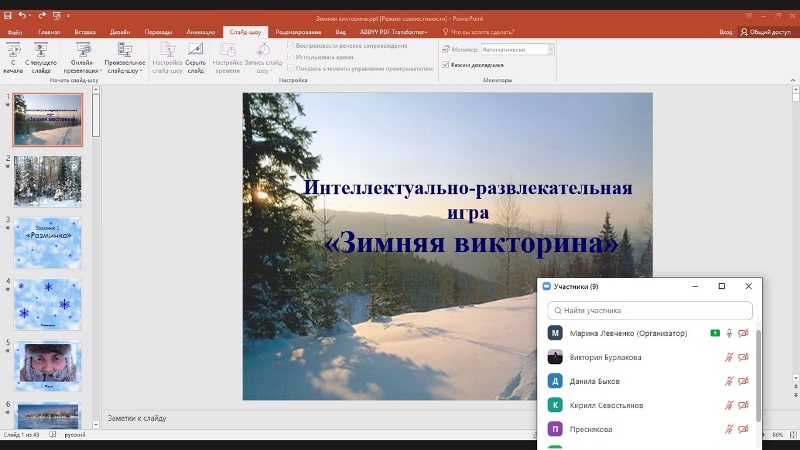This screenshot has height=450, width=800.
Task: Click the Undo arrow in the title bar
Action: 23,16
